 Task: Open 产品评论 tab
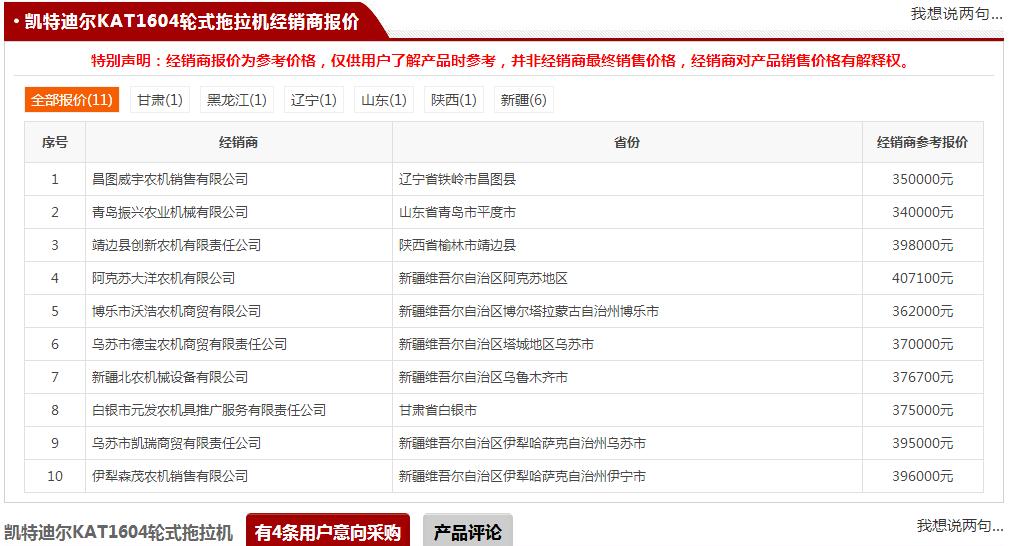467,531
